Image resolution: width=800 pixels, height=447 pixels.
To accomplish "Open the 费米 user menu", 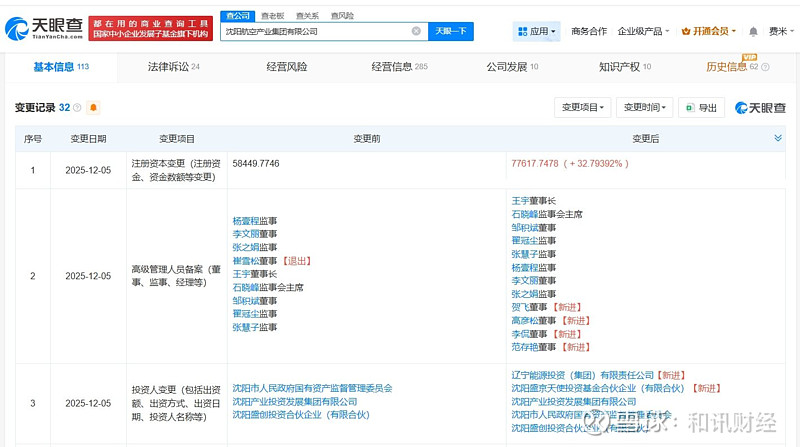I will (x=781, y=32).
